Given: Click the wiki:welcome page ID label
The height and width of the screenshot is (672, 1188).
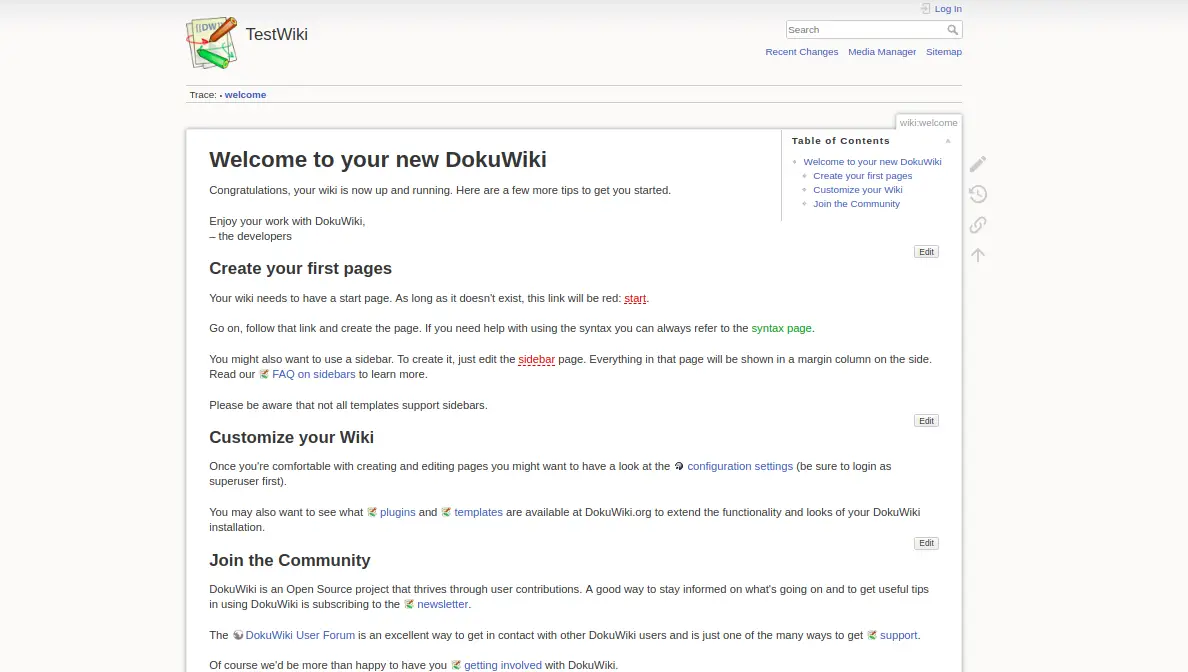Looking at the screenshot, I should coord(928,123).
